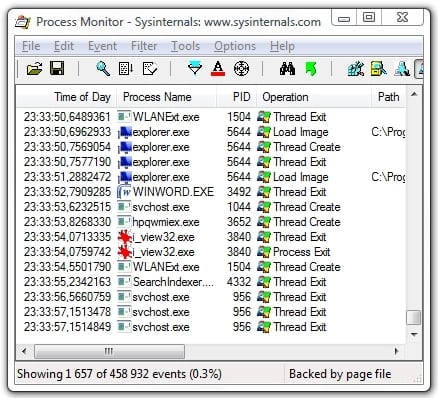
Task: Open the Options menu
Action: (x=235, y=46)
